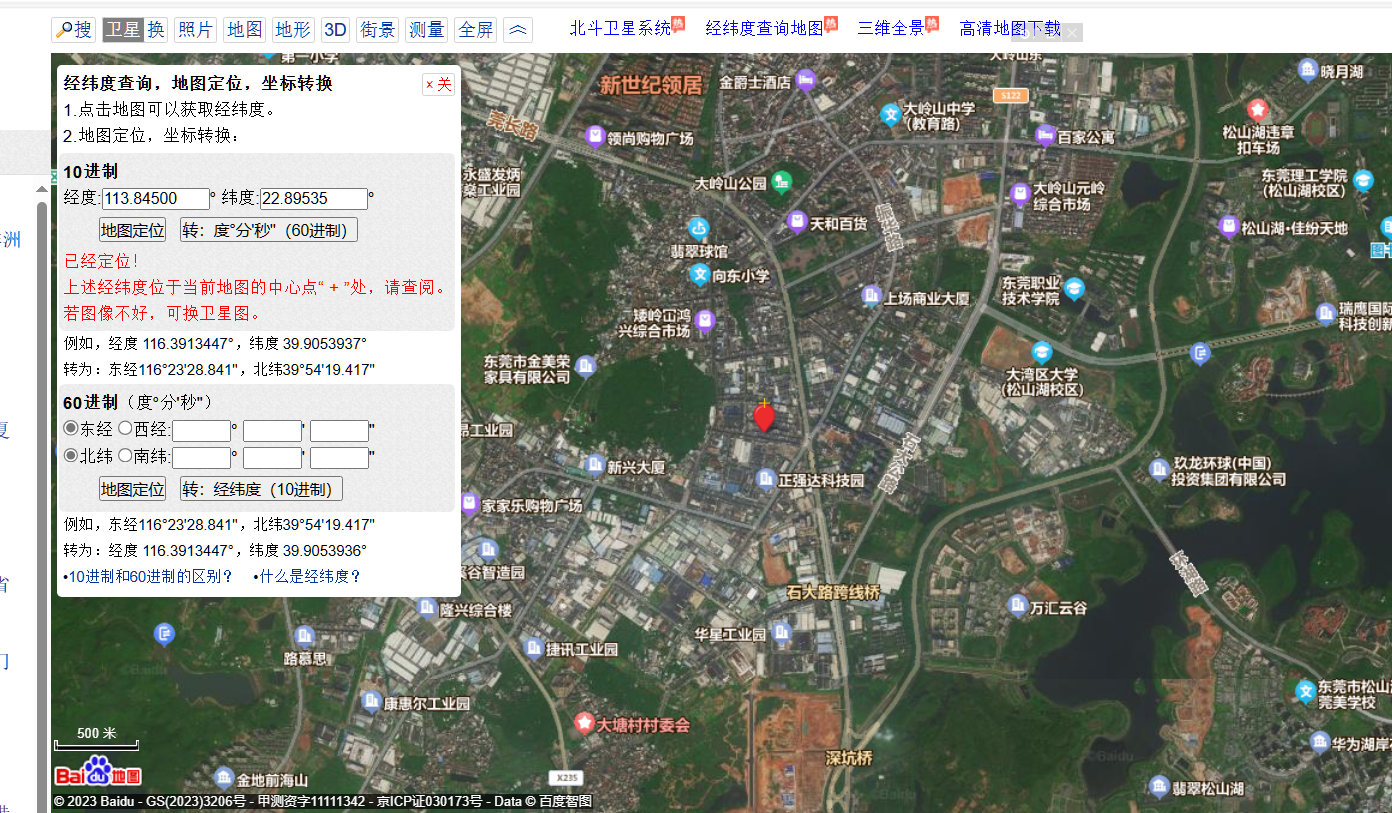The image size is (1392, 813).
Task: Select the 南纬 radio button
Action: click(125, 455)
